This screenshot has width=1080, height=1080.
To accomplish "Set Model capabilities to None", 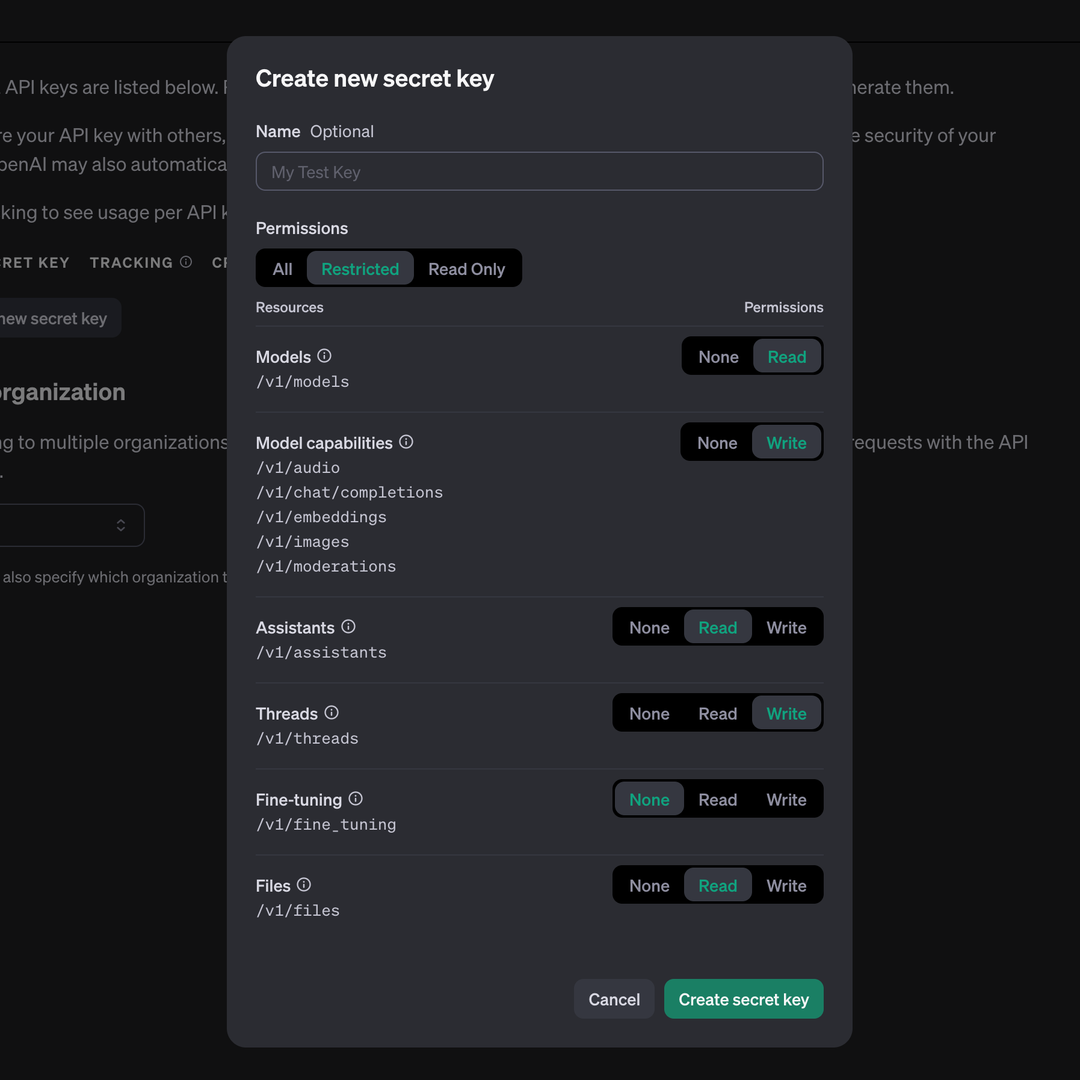I will coord(718,441).
